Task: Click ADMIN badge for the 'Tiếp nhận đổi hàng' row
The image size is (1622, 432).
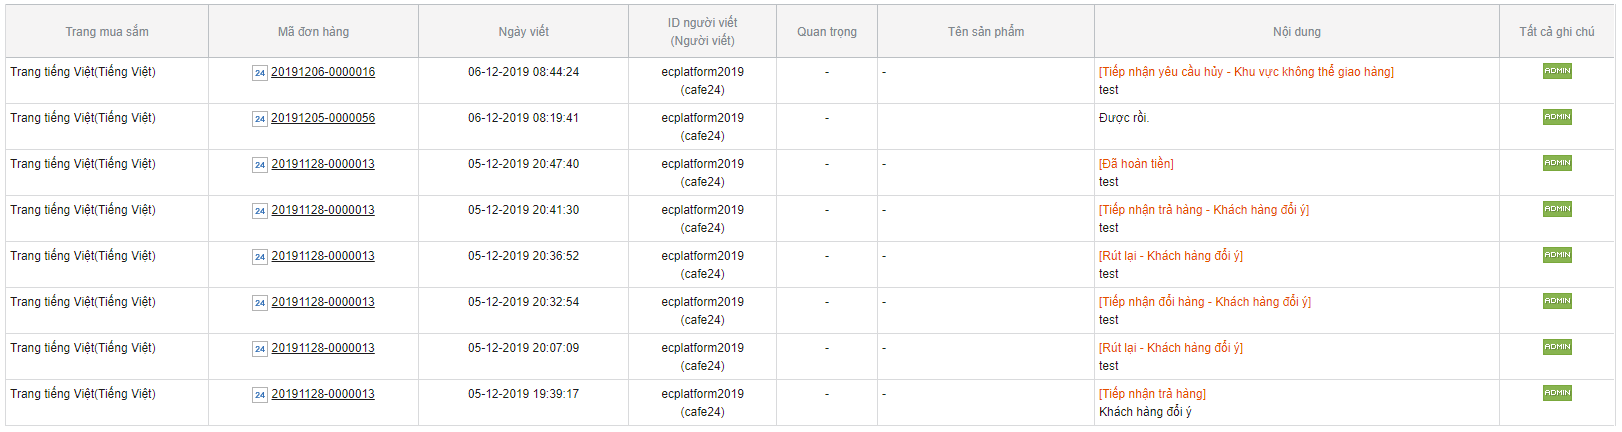Action: (x=1557, y=301)
